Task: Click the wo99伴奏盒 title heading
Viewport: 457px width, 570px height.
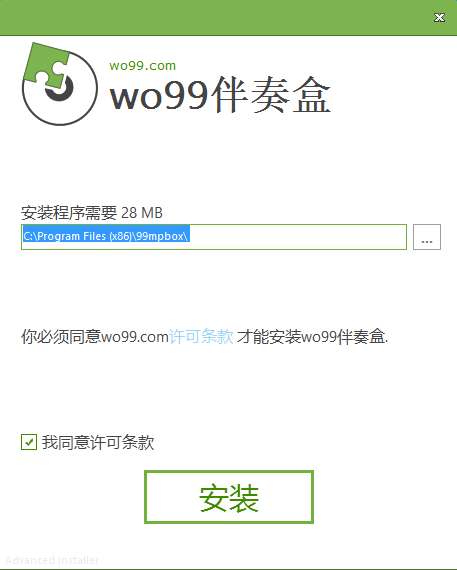Action: (220, 95)
